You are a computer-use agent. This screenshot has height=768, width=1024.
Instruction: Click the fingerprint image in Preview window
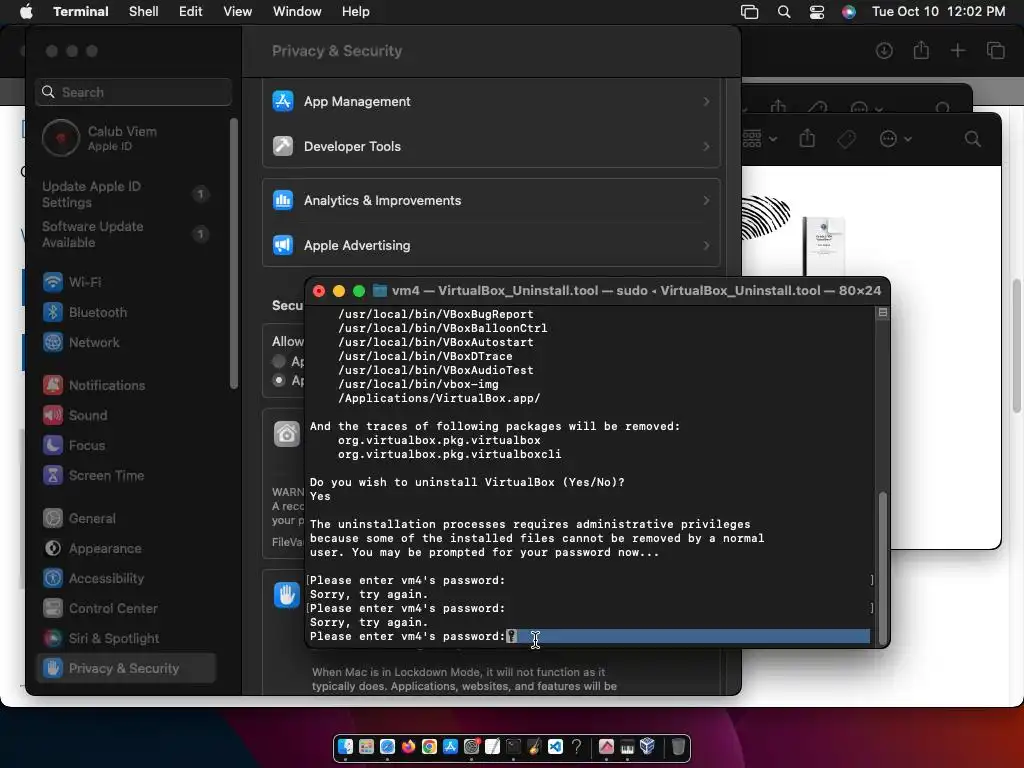coord(765,216)
